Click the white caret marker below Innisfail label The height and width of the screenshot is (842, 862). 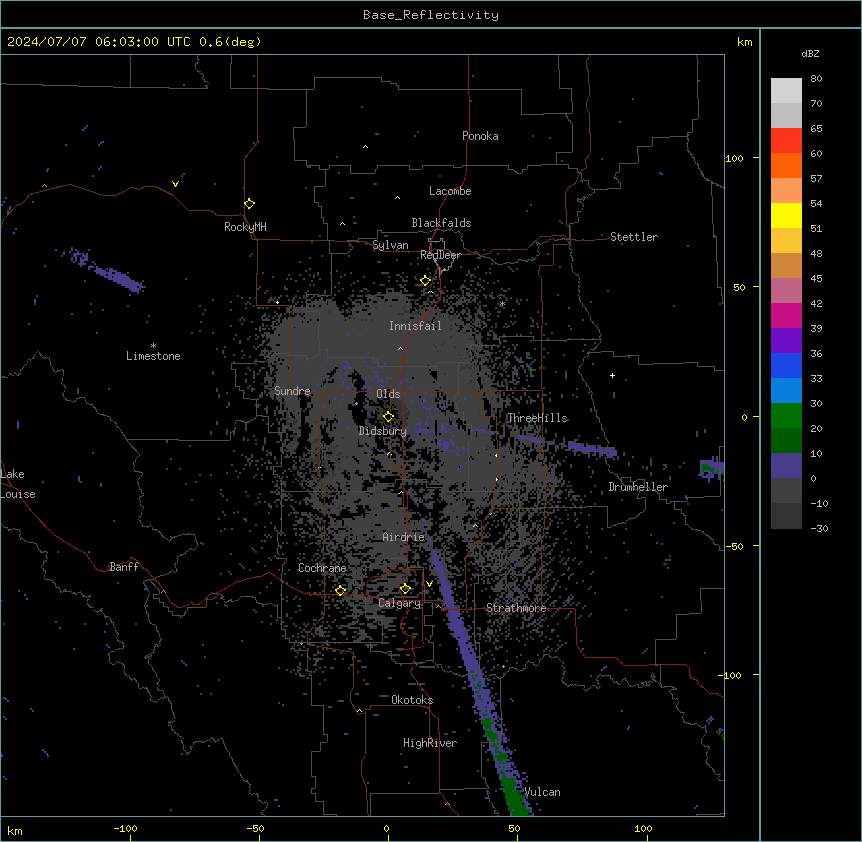(x=400, y=348)
